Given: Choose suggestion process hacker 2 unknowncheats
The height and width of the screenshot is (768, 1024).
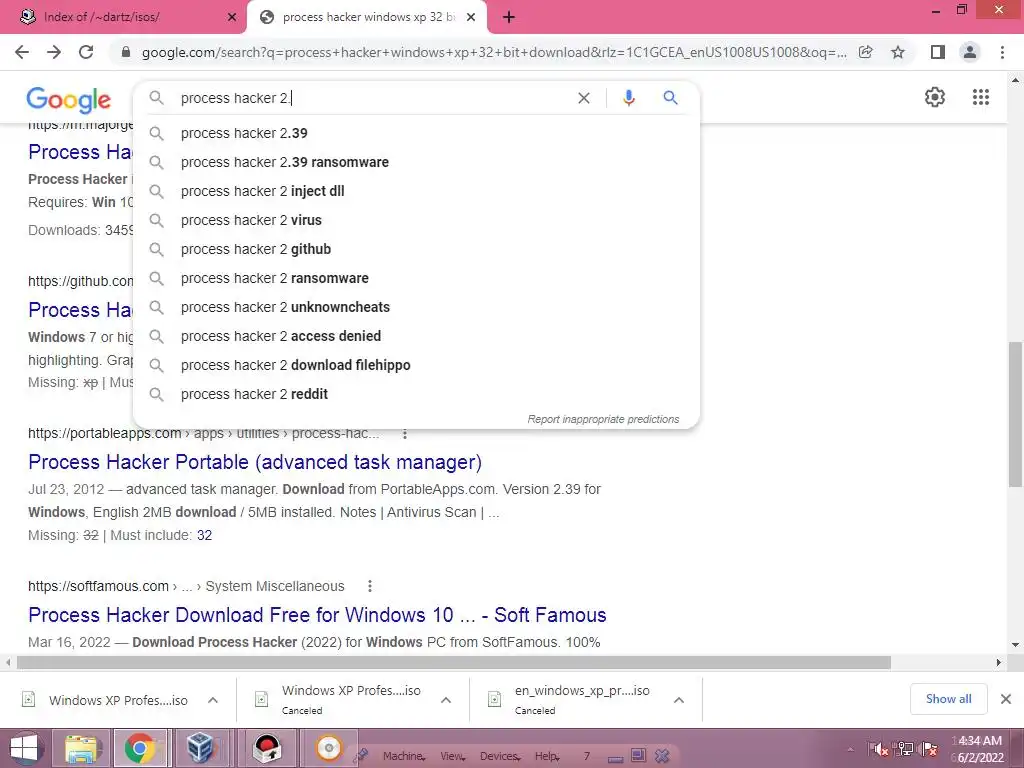Looking at the screenshot, I should tap(417, 307).
